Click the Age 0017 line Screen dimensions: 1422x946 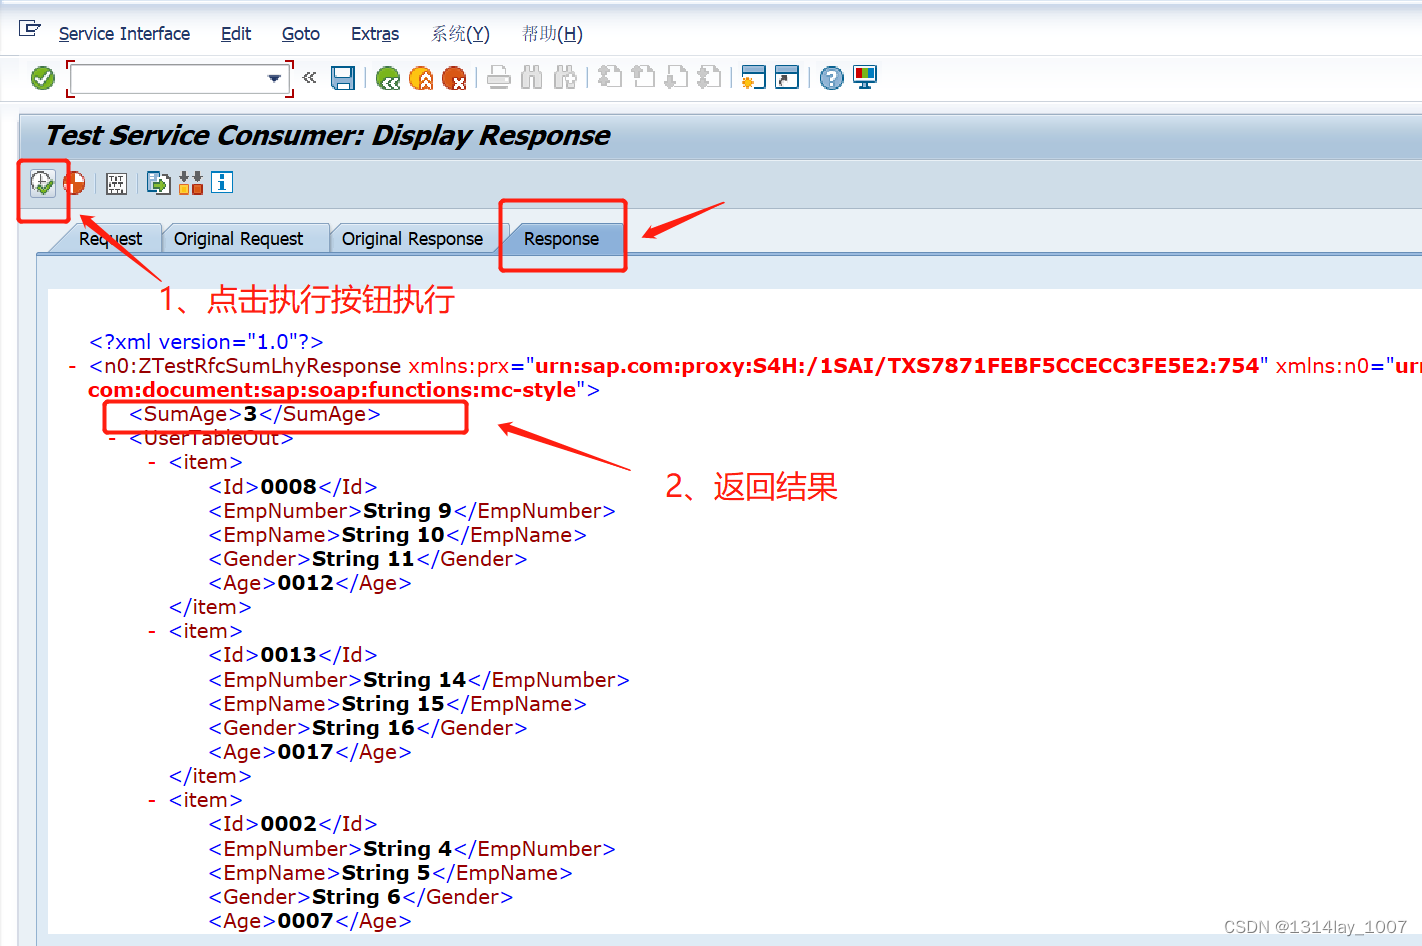(x=310, y=752)
